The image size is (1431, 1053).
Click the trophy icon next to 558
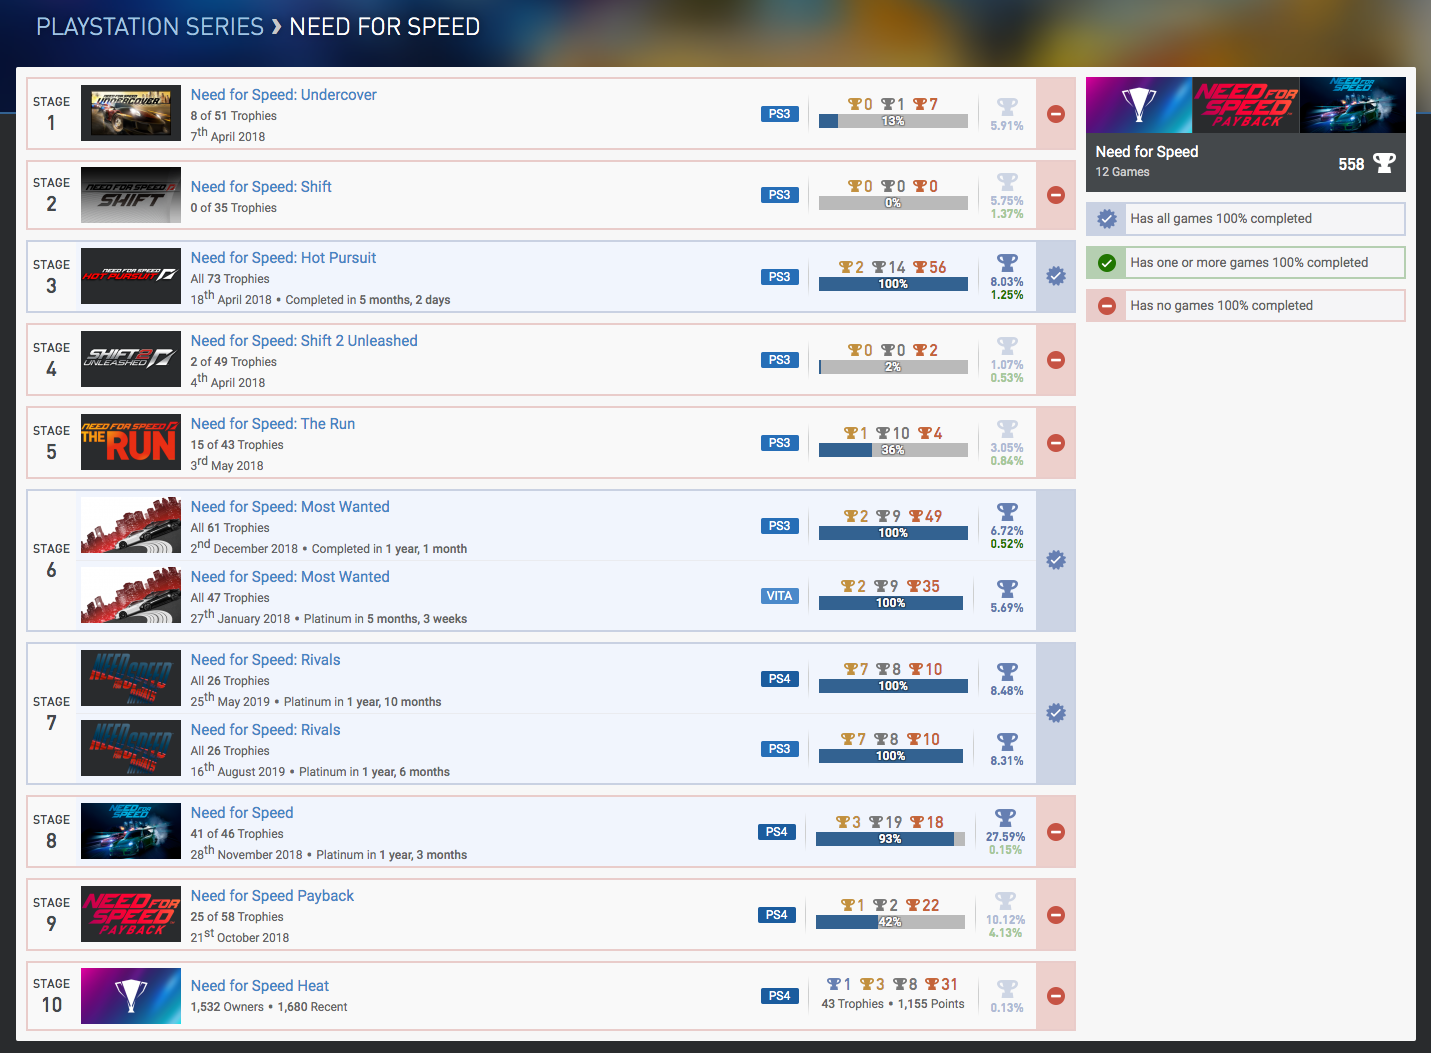[x=1384, y=163]
